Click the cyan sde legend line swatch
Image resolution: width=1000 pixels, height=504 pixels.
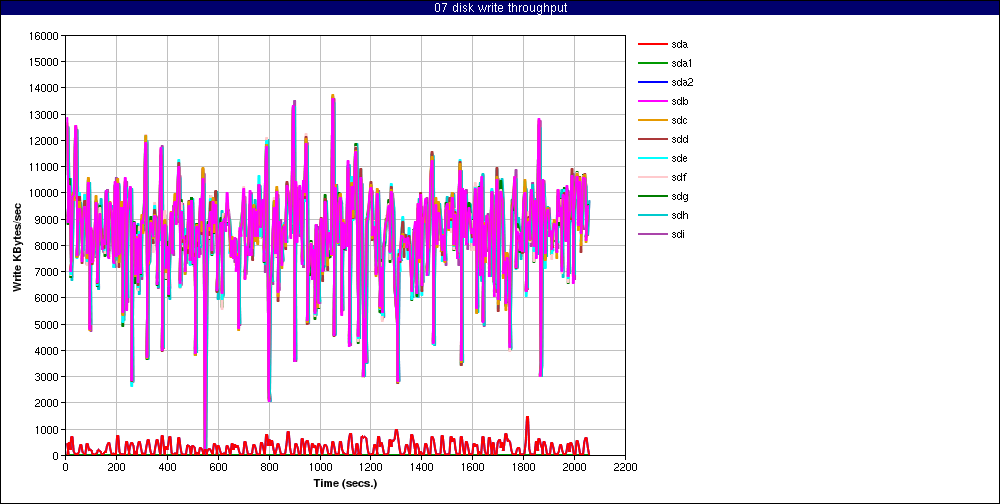652,158
